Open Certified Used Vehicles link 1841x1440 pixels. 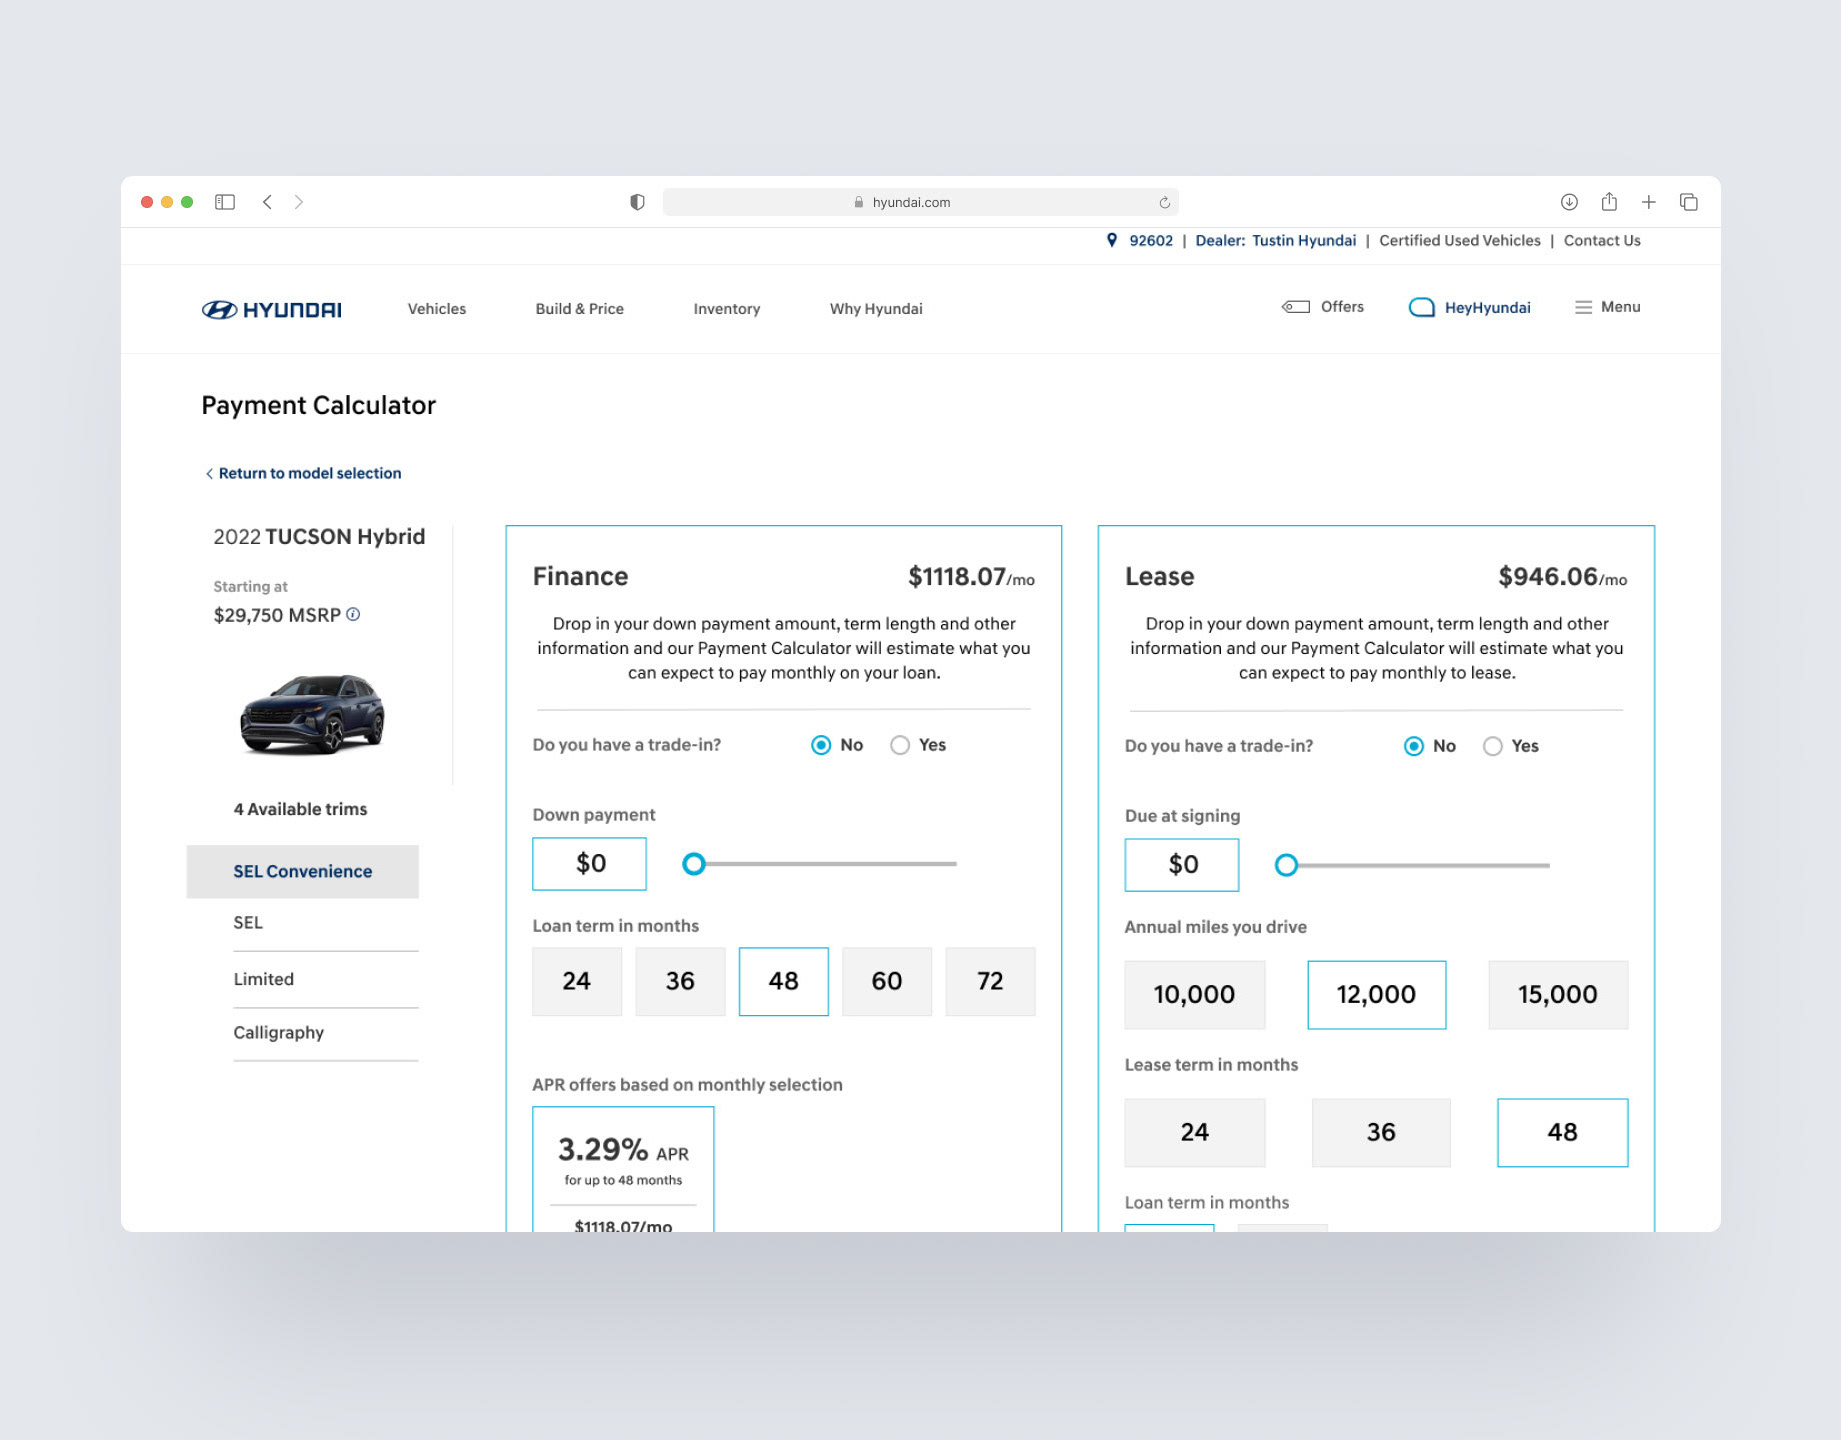[x=1460, y=240]
